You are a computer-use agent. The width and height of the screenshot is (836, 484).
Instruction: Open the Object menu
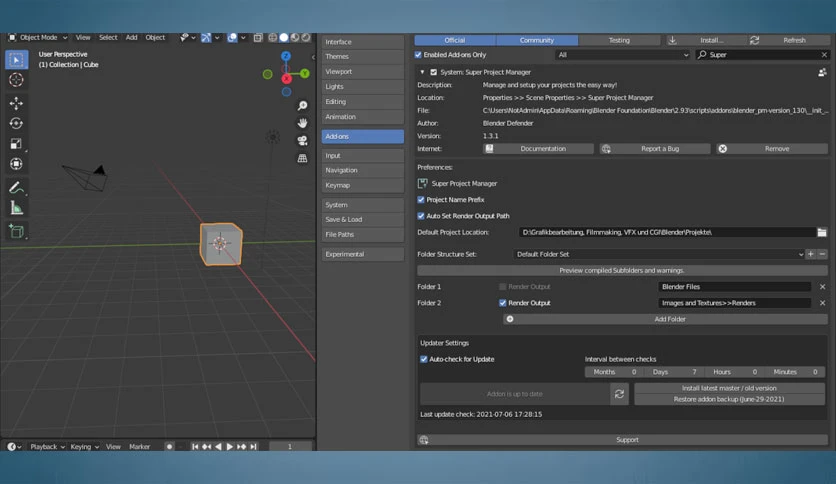(155, 38)
